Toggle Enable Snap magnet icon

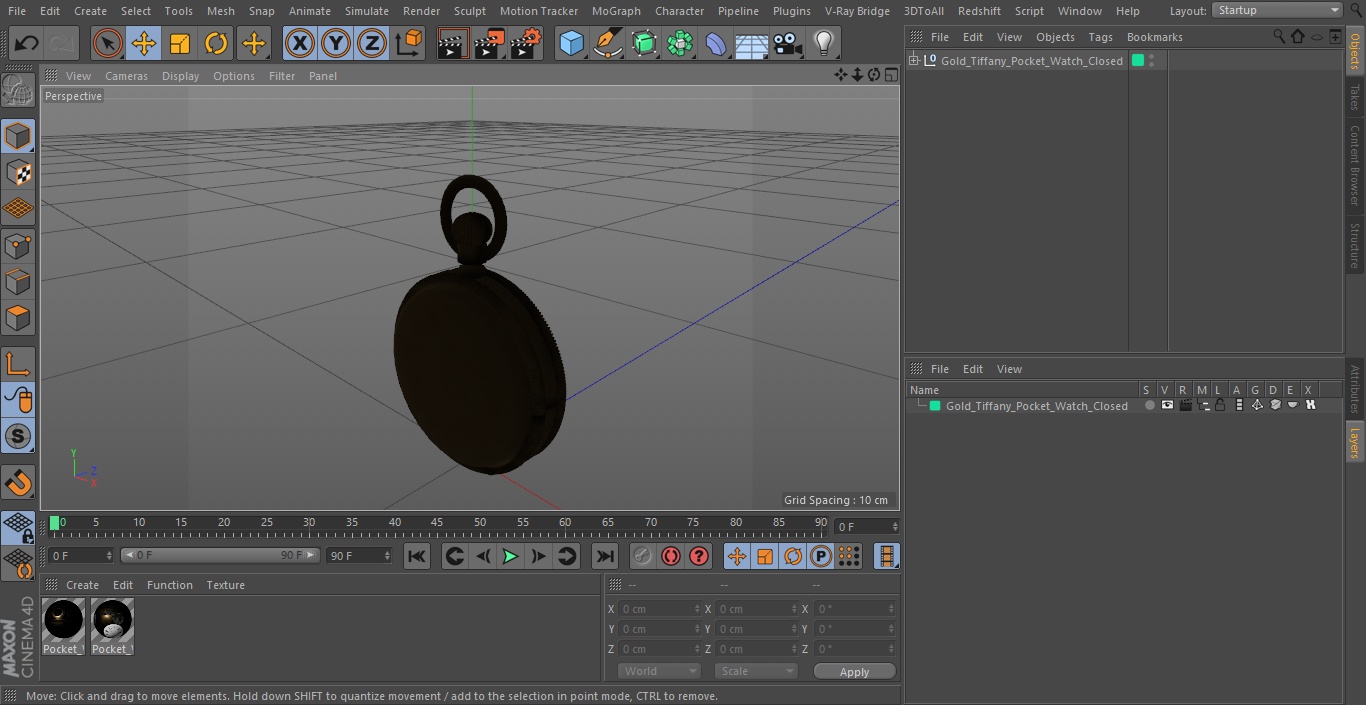pyautogui.click(x=18, y=483)
